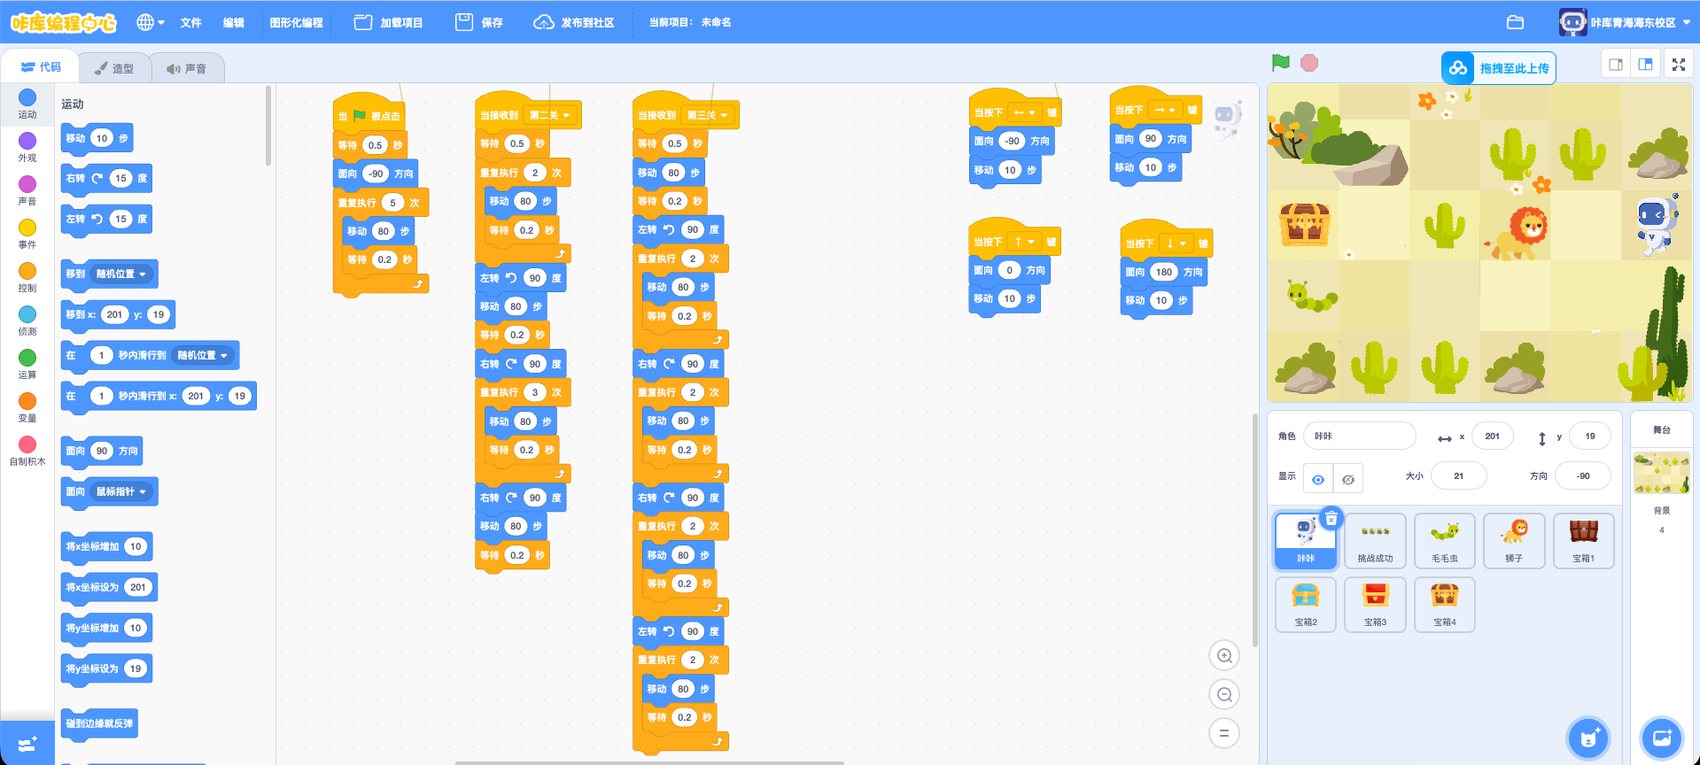Select the 自制积木 block category
Viewport: 1700px width, 765px height.
[27, 450]
